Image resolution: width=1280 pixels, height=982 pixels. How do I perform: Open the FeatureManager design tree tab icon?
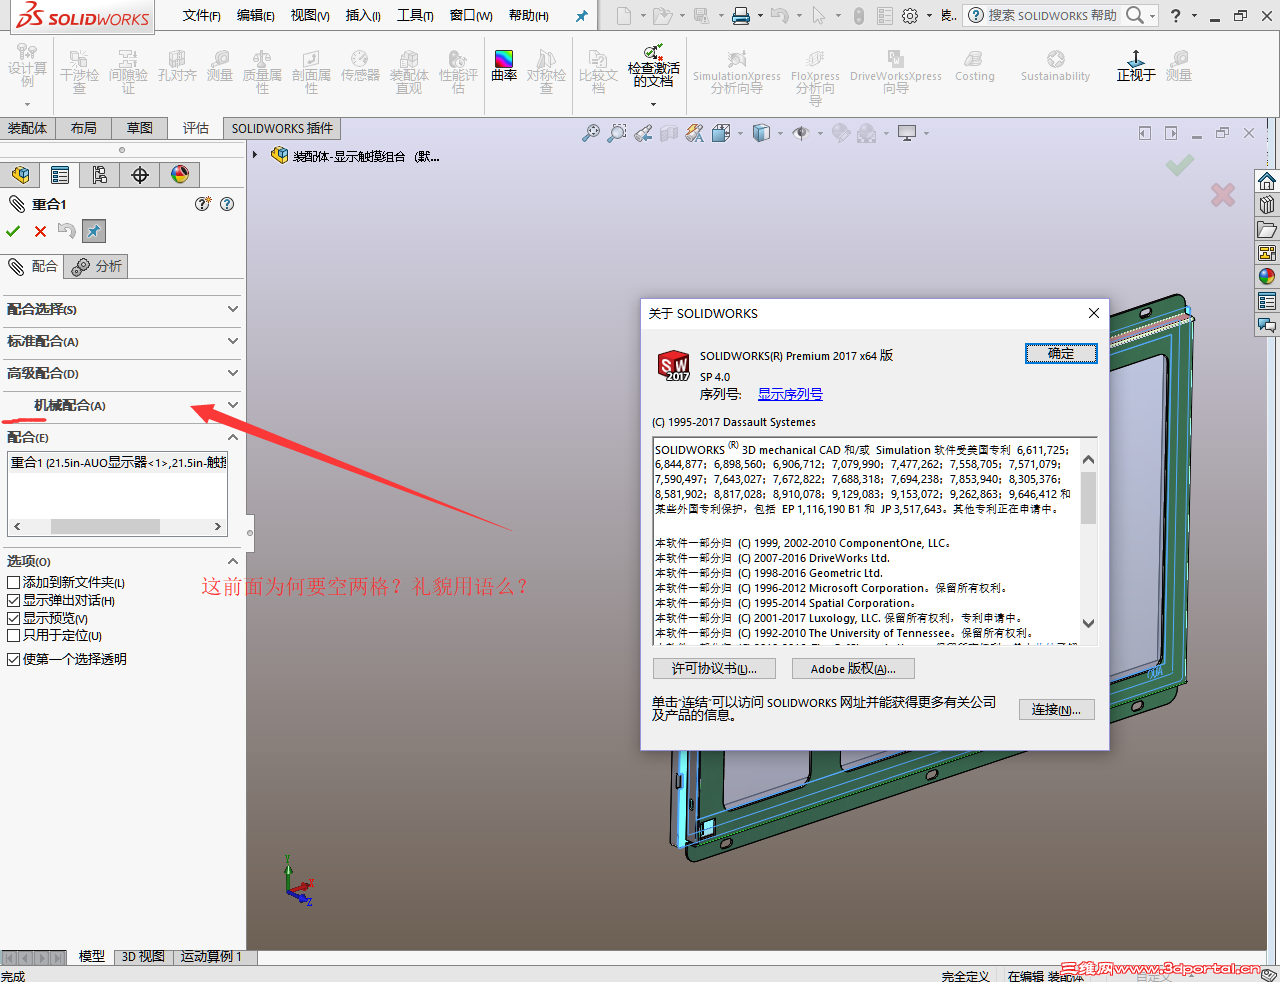(20, 175)
